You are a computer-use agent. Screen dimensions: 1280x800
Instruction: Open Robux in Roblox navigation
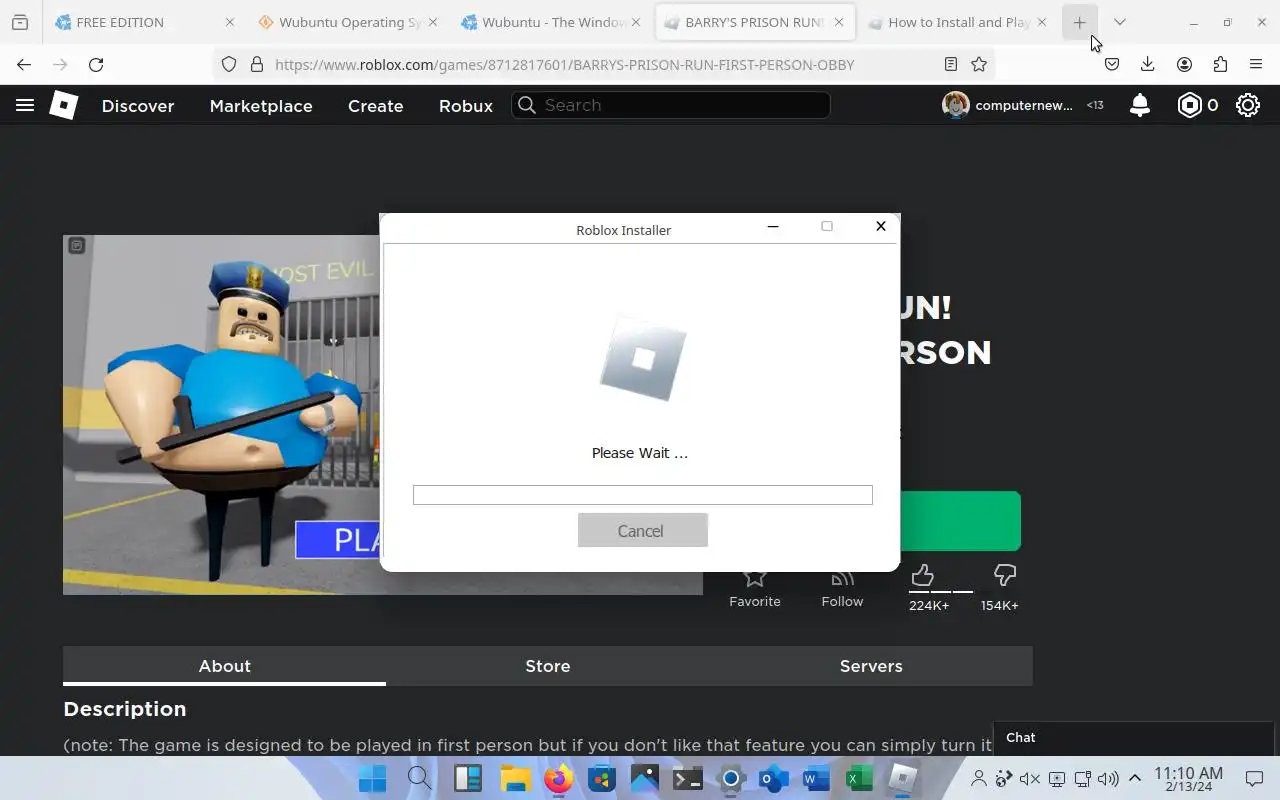tap(466, 106)
